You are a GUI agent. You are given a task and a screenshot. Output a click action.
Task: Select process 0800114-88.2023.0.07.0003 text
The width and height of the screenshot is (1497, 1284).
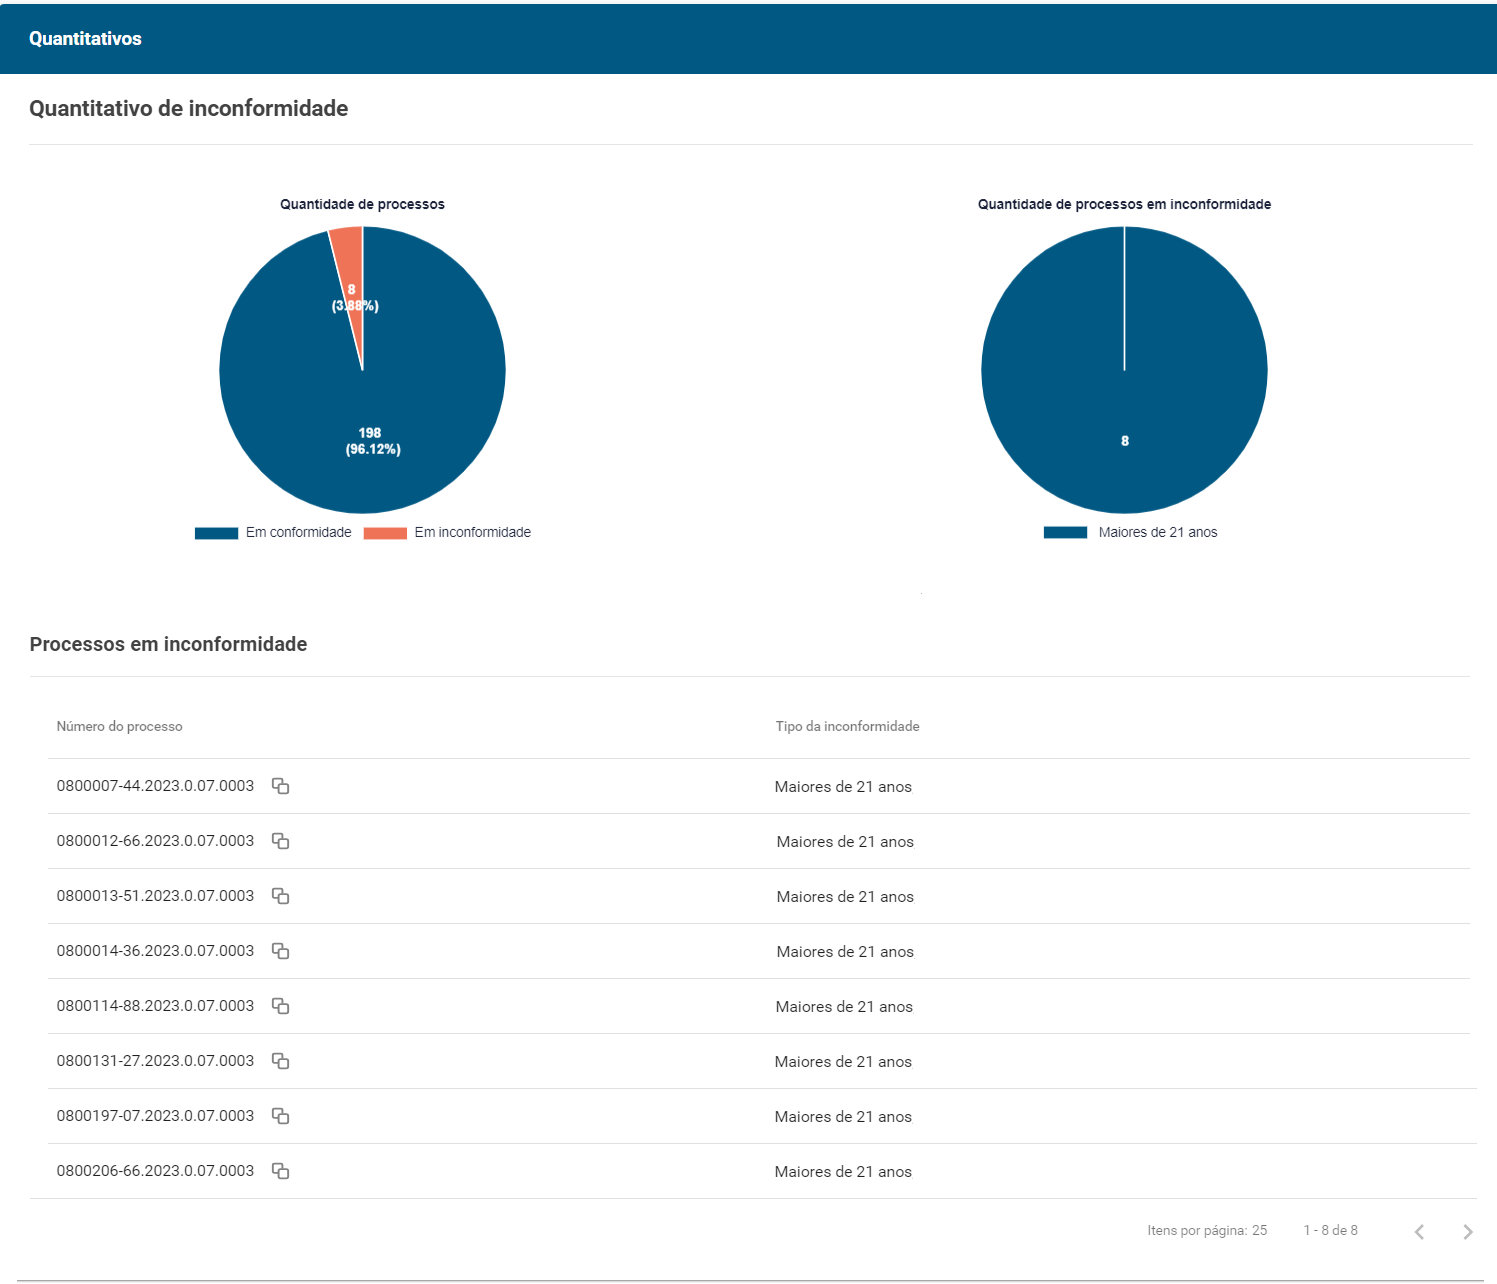(x=155, y=1006)
